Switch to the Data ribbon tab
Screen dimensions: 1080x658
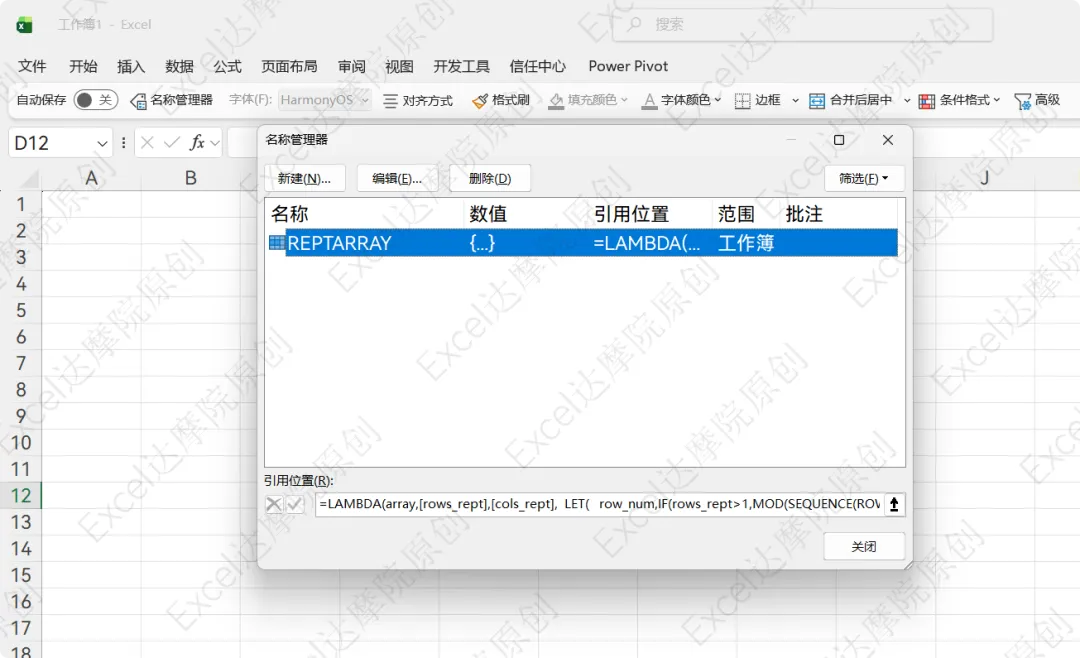(x=179, y=66)
